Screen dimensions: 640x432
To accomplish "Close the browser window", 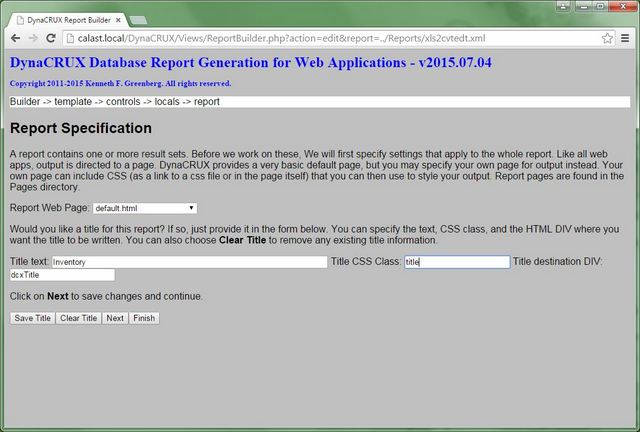I will pos(623,6).
